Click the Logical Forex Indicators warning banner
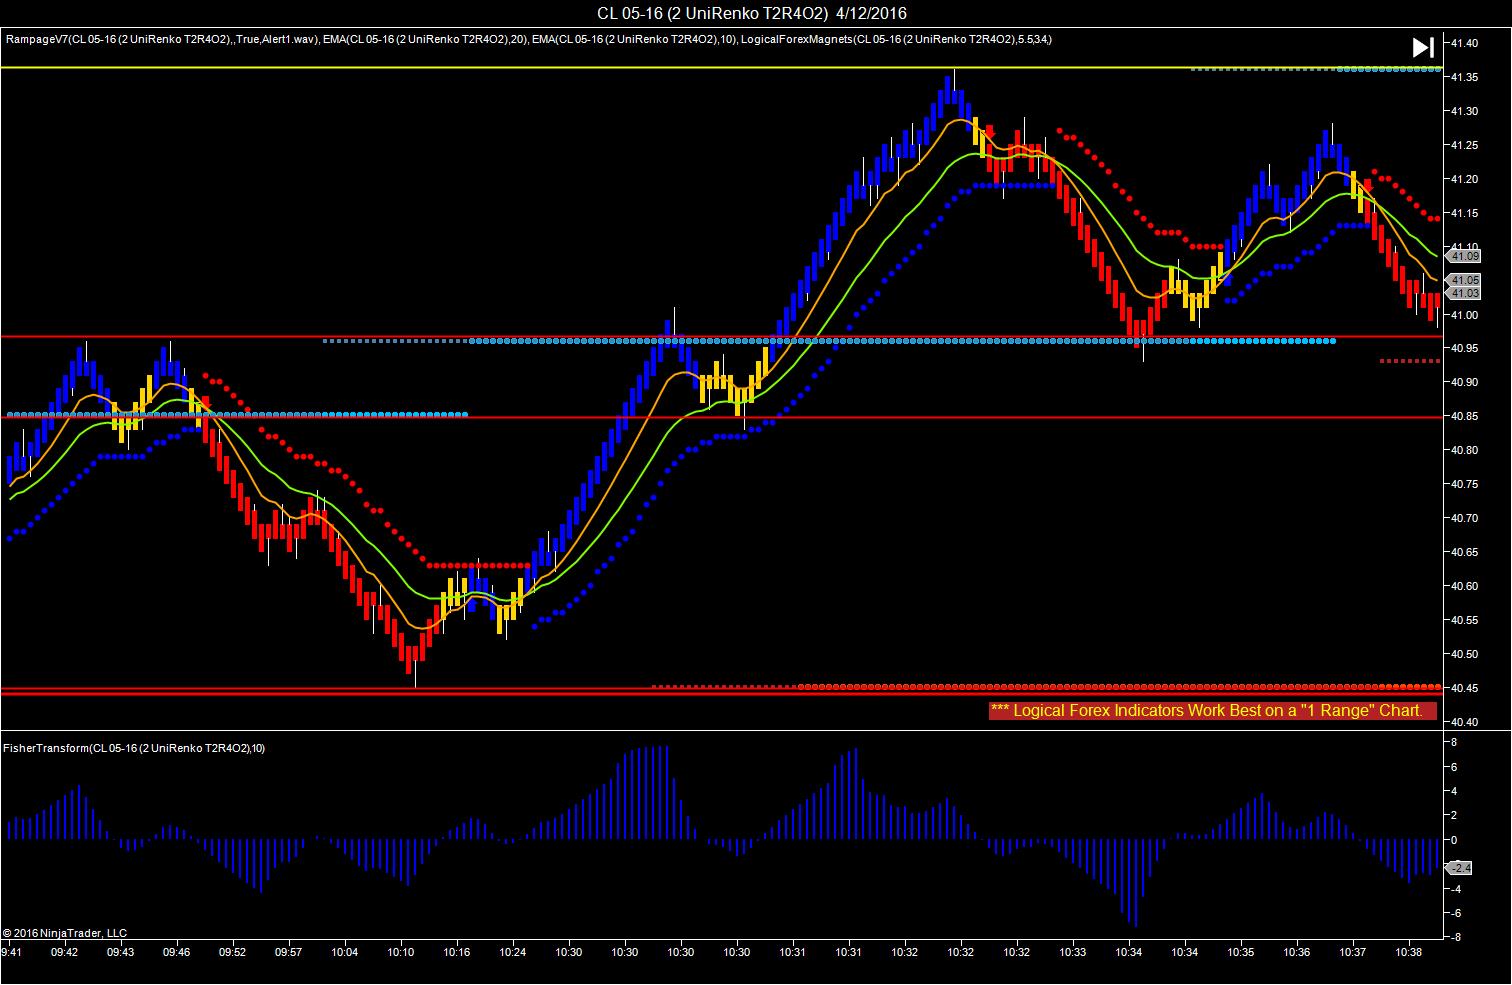Viewport: 1512px width, 985px height. pyautogui.click(x=1212, y=711)
